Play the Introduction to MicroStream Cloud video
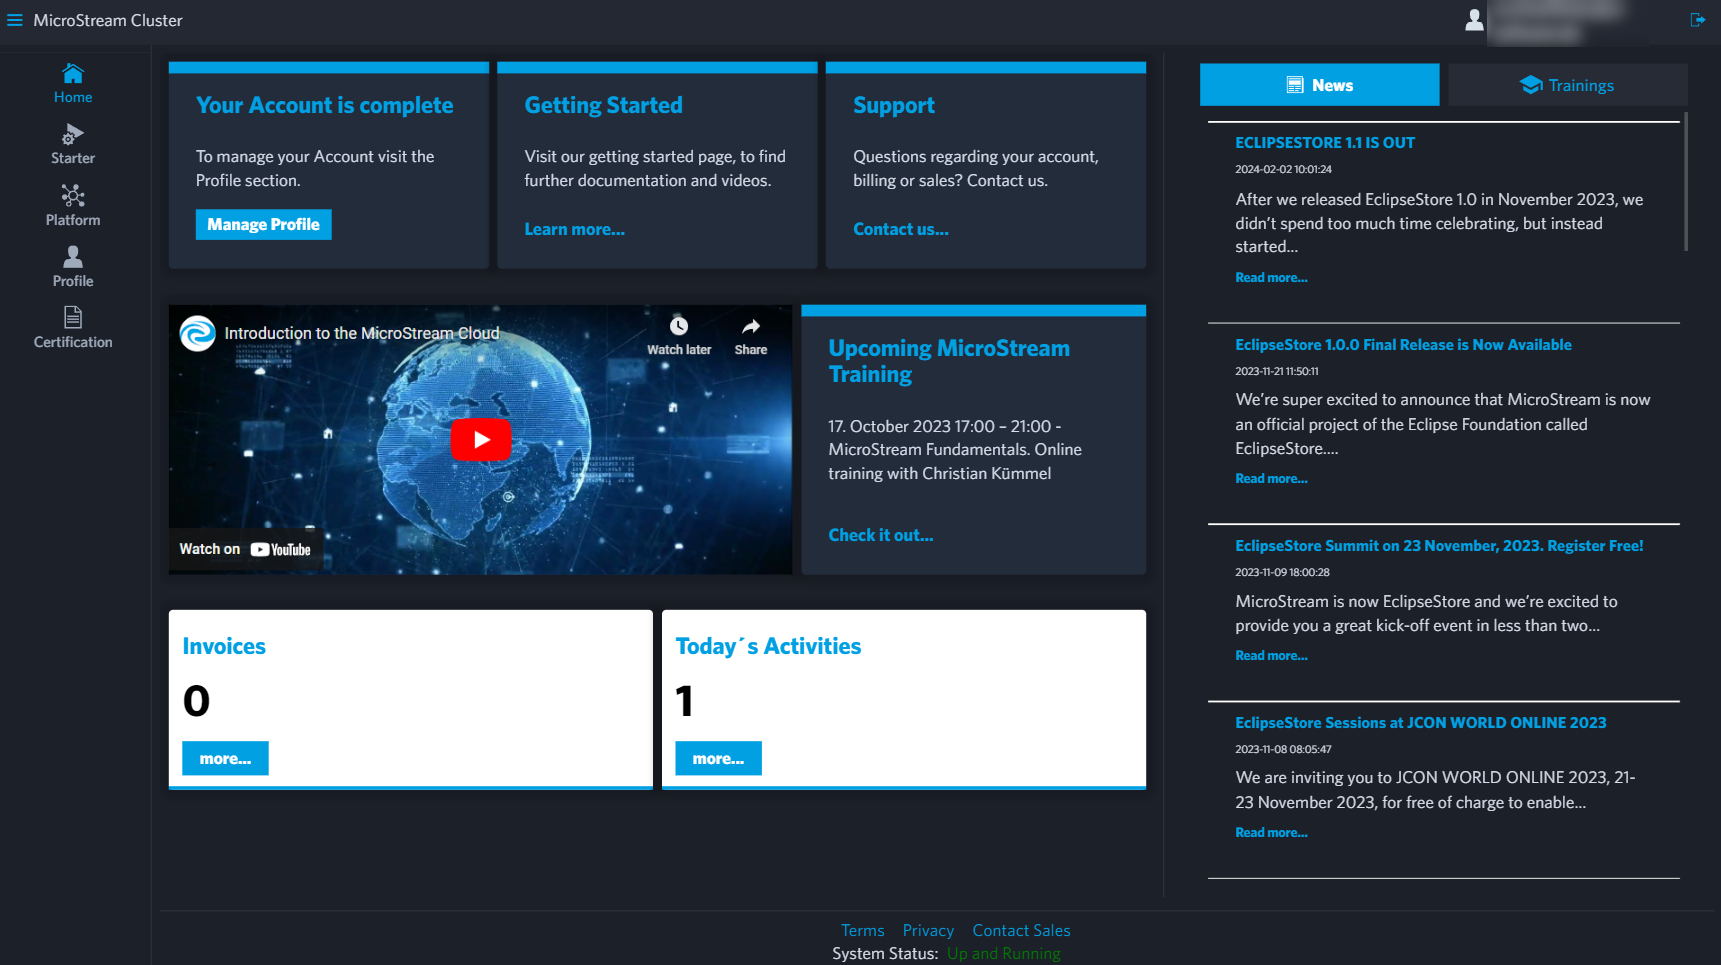 pyautogui.click(x=481, y=439)
